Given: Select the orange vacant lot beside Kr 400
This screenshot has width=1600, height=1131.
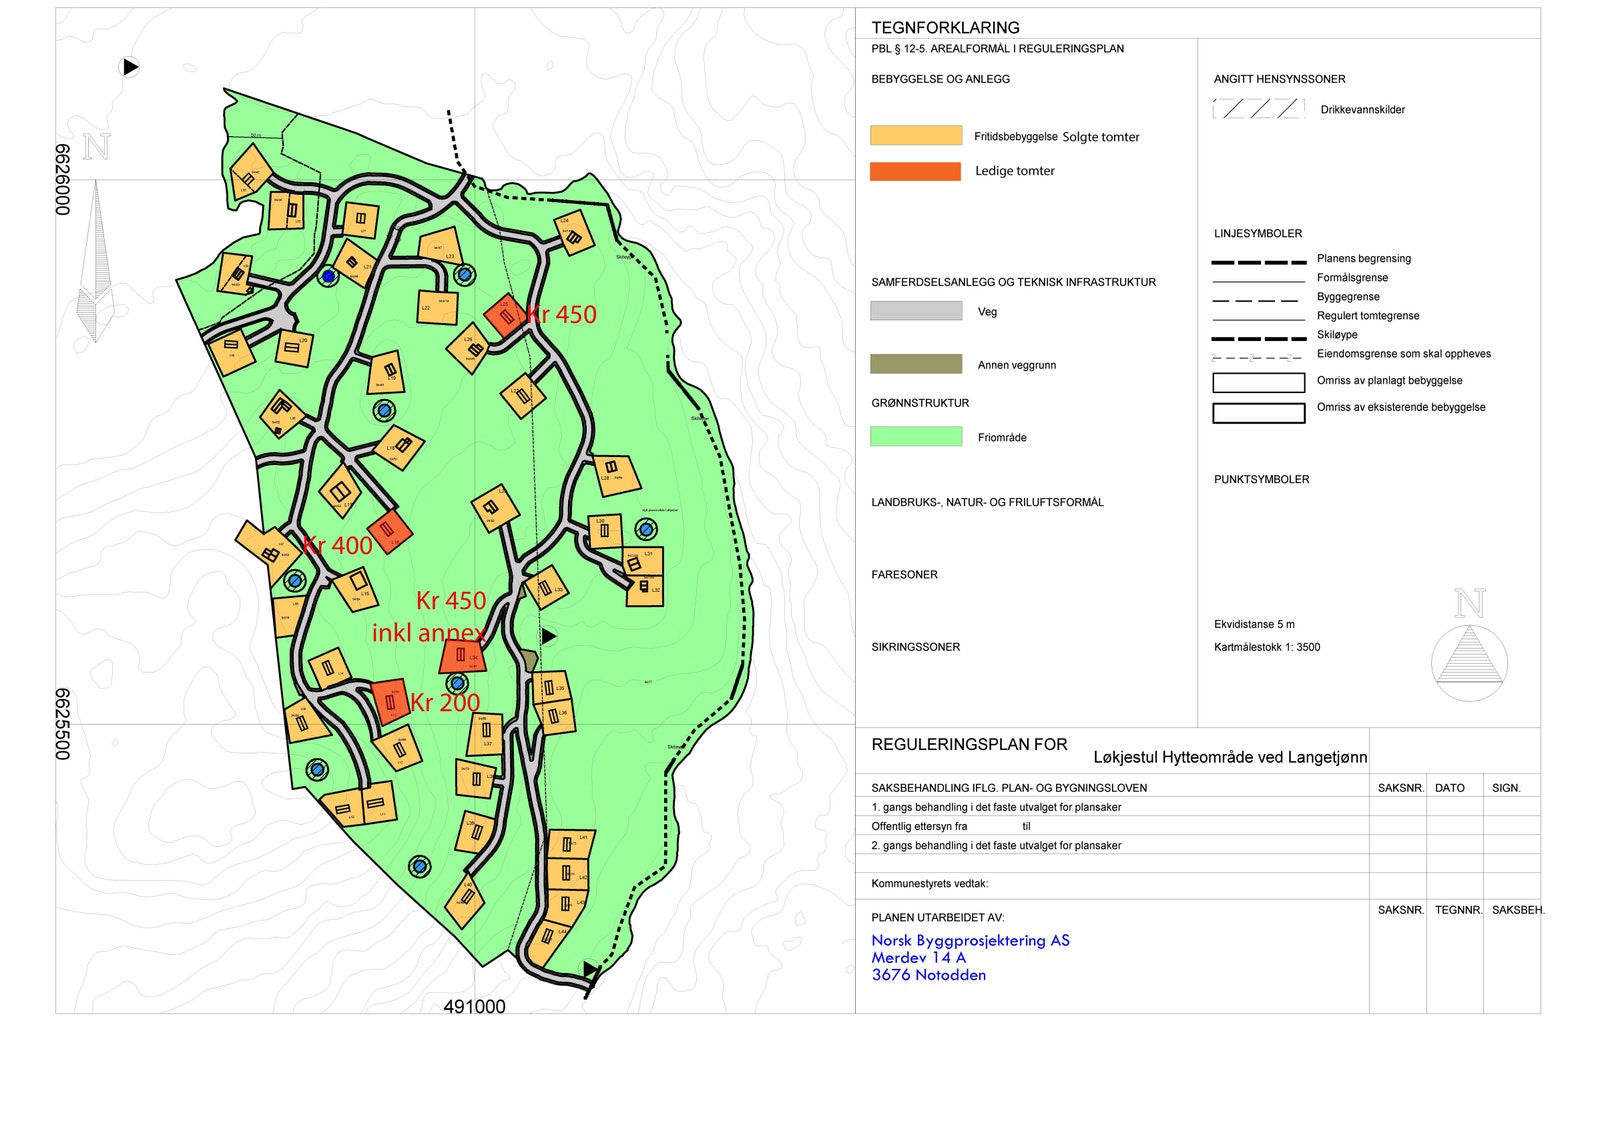Looking at the screenshot, I should coord(389,530).
